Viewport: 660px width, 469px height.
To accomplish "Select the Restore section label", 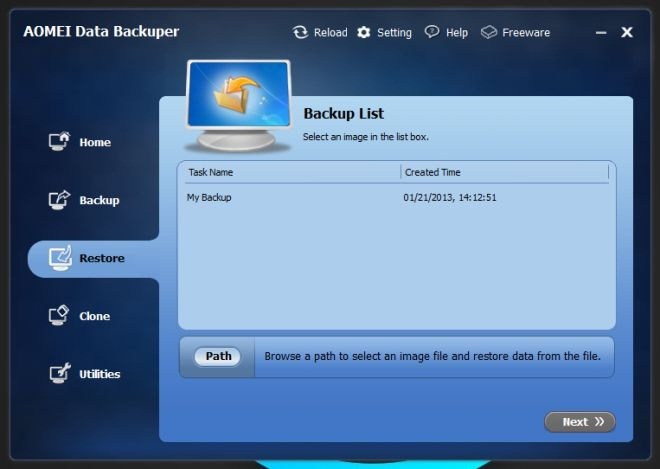I will [102, 258].
